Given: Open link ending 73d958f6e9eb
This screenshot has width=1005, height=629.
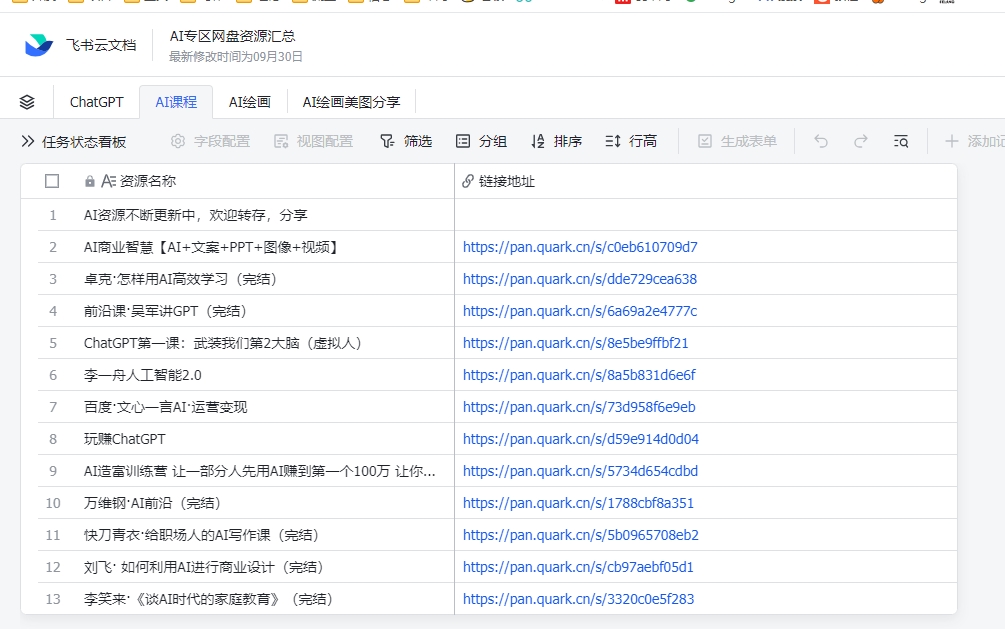Looking at the screenshot, I should point(579,407).
